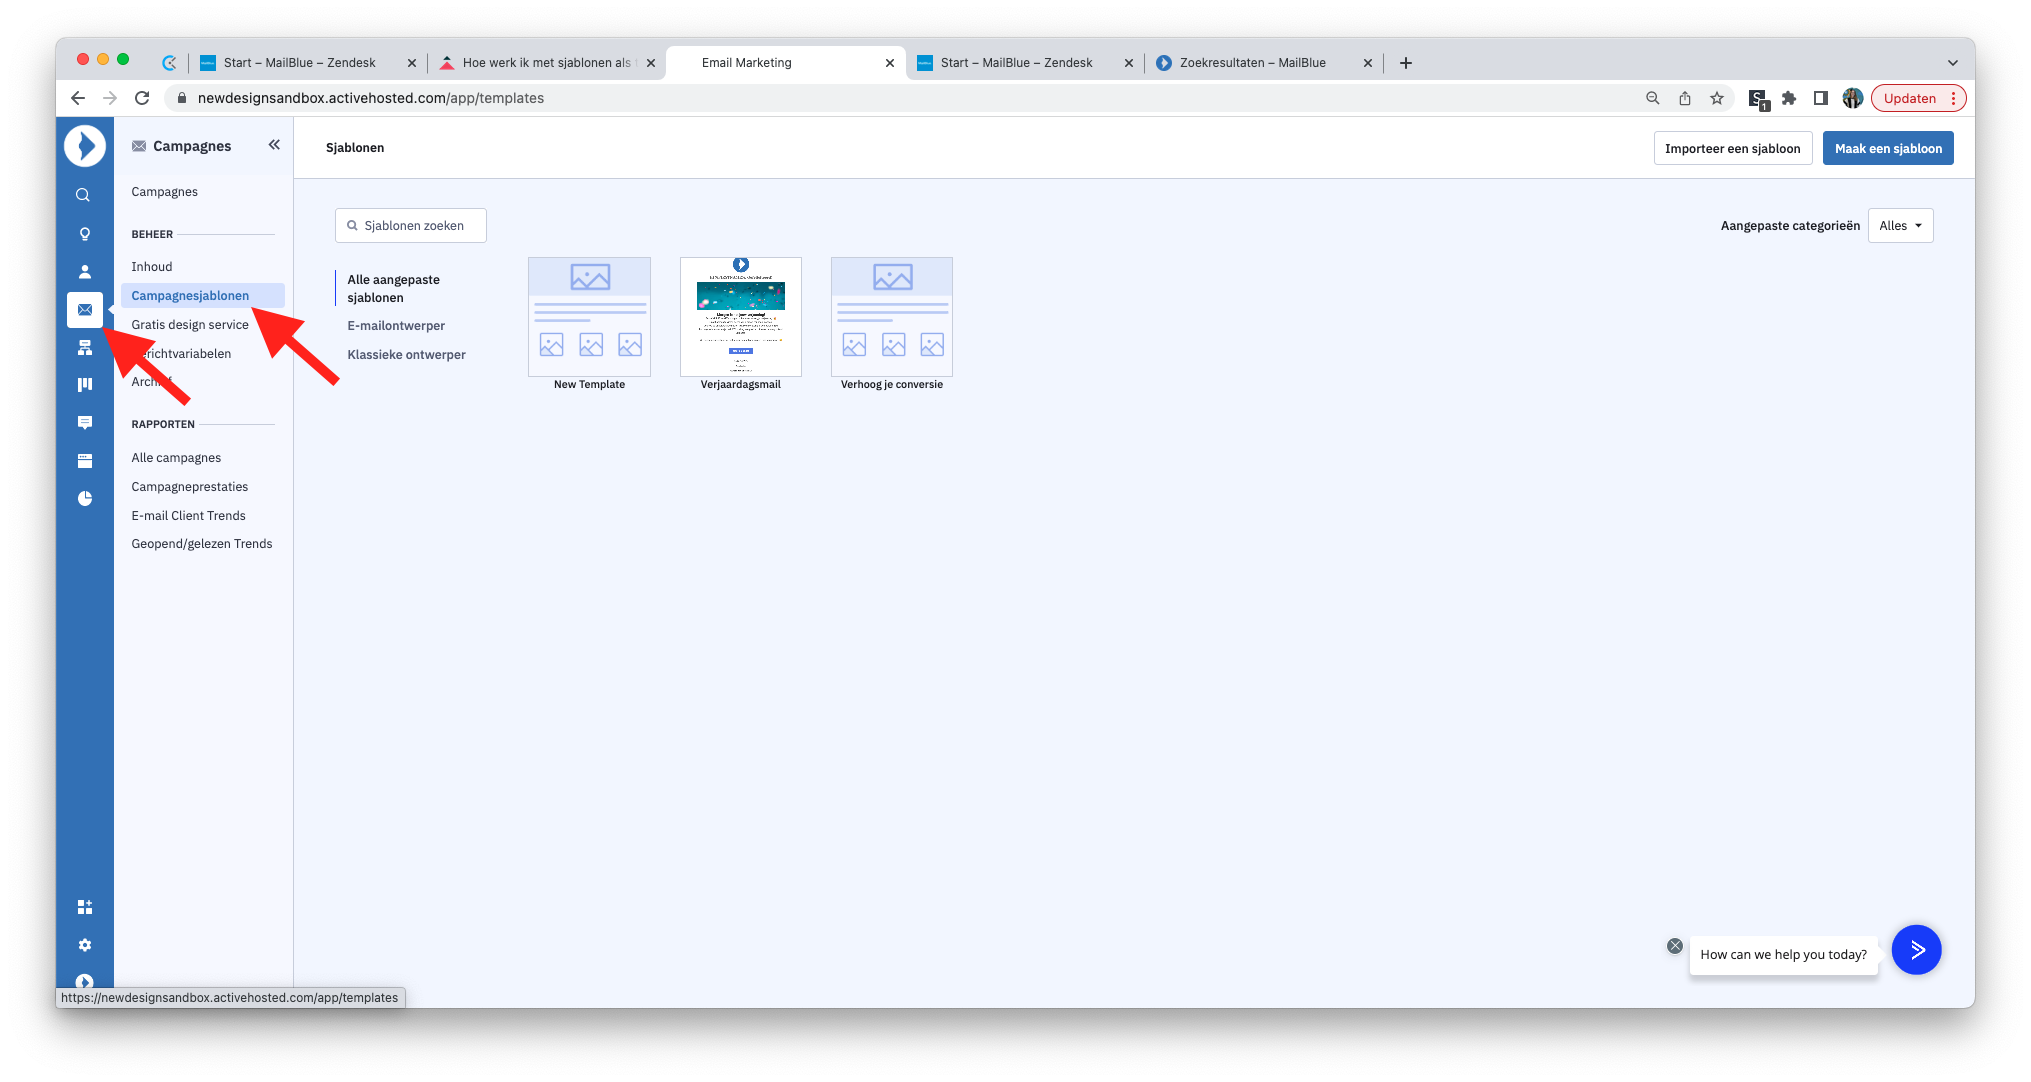Open the New Template thumbnail
Viewport: 2031px width, 1082px height.
589,317
